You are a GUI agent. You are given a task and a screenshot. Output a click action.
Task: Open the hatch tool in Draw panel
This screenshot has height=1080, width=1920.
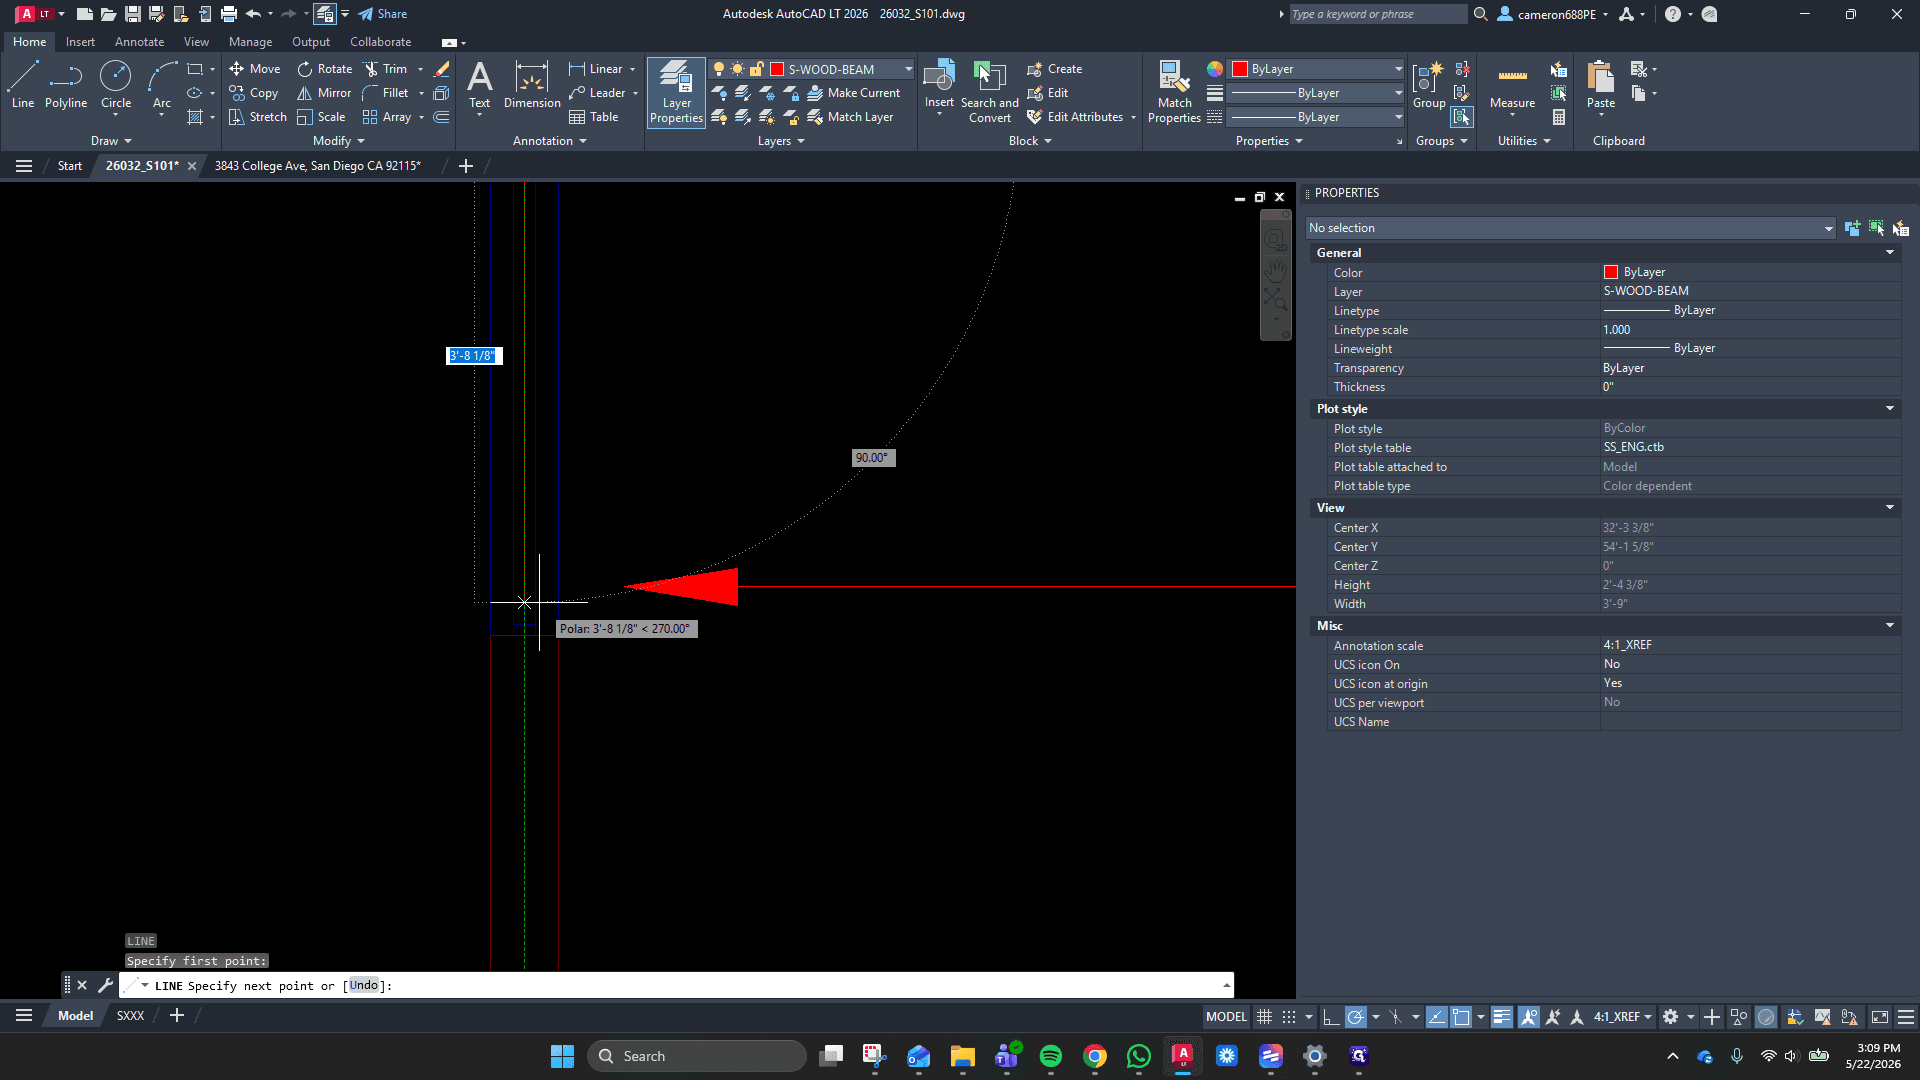click(195, 117)
